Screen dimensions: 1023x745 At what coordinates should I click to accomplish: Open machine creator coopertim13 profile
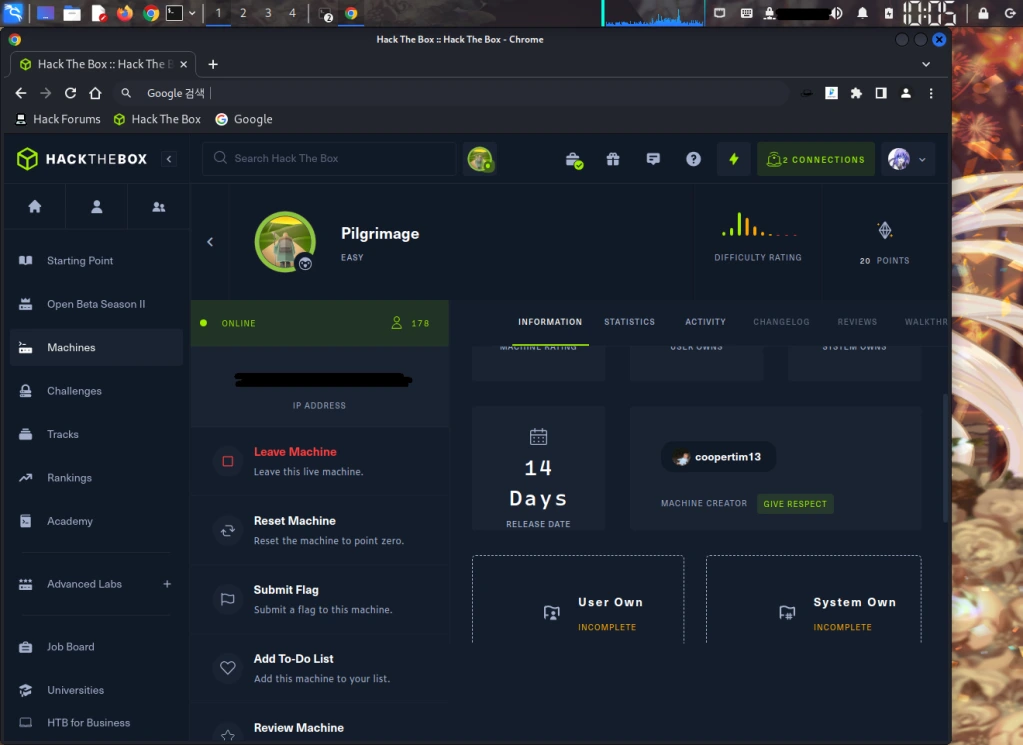tap(718, 457)
